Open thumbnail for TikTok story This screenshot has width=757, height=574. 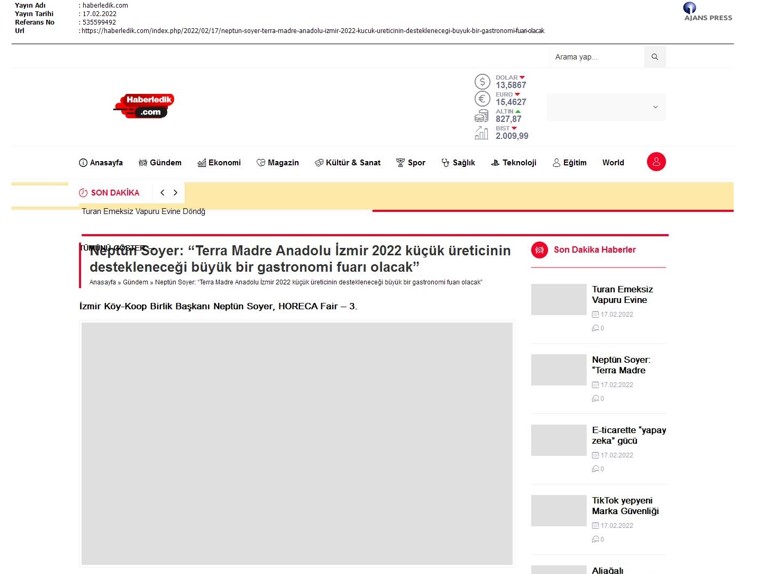(559, 511)
